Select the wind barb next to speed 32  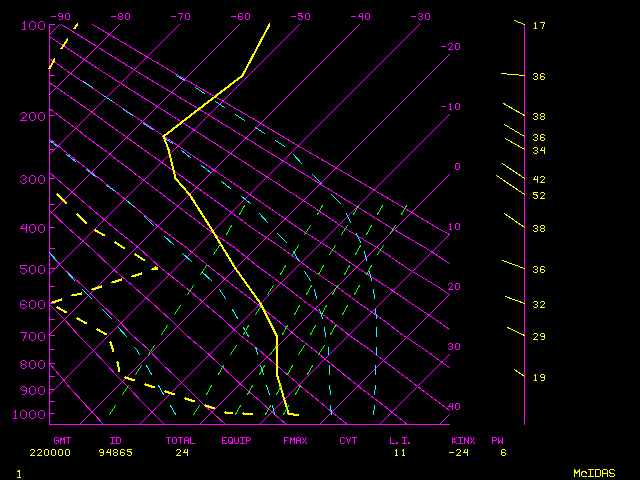tap(515, 299)
